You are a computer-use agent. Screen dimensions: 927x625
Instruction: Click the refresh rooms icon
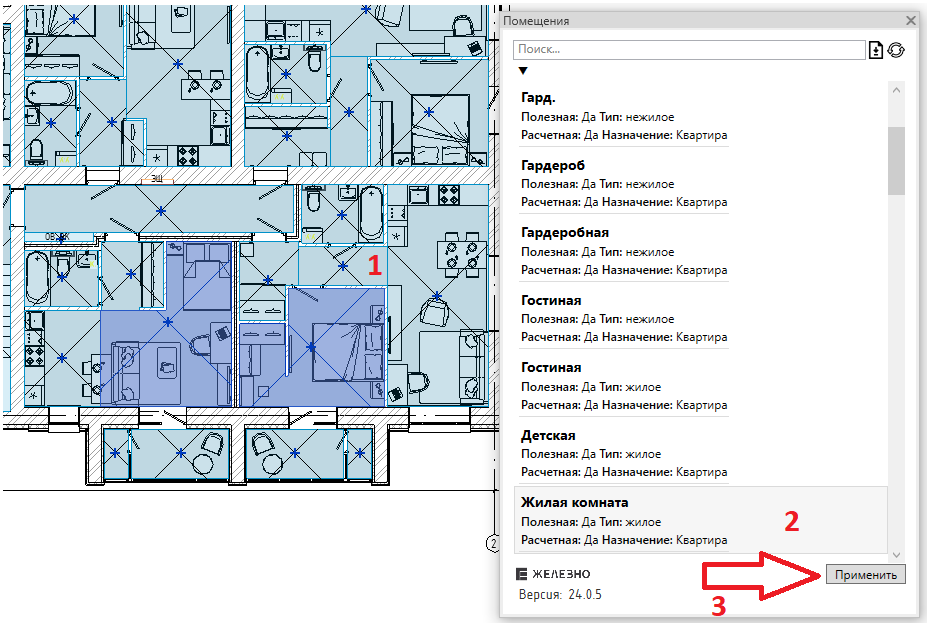click(x=896, y=50)
